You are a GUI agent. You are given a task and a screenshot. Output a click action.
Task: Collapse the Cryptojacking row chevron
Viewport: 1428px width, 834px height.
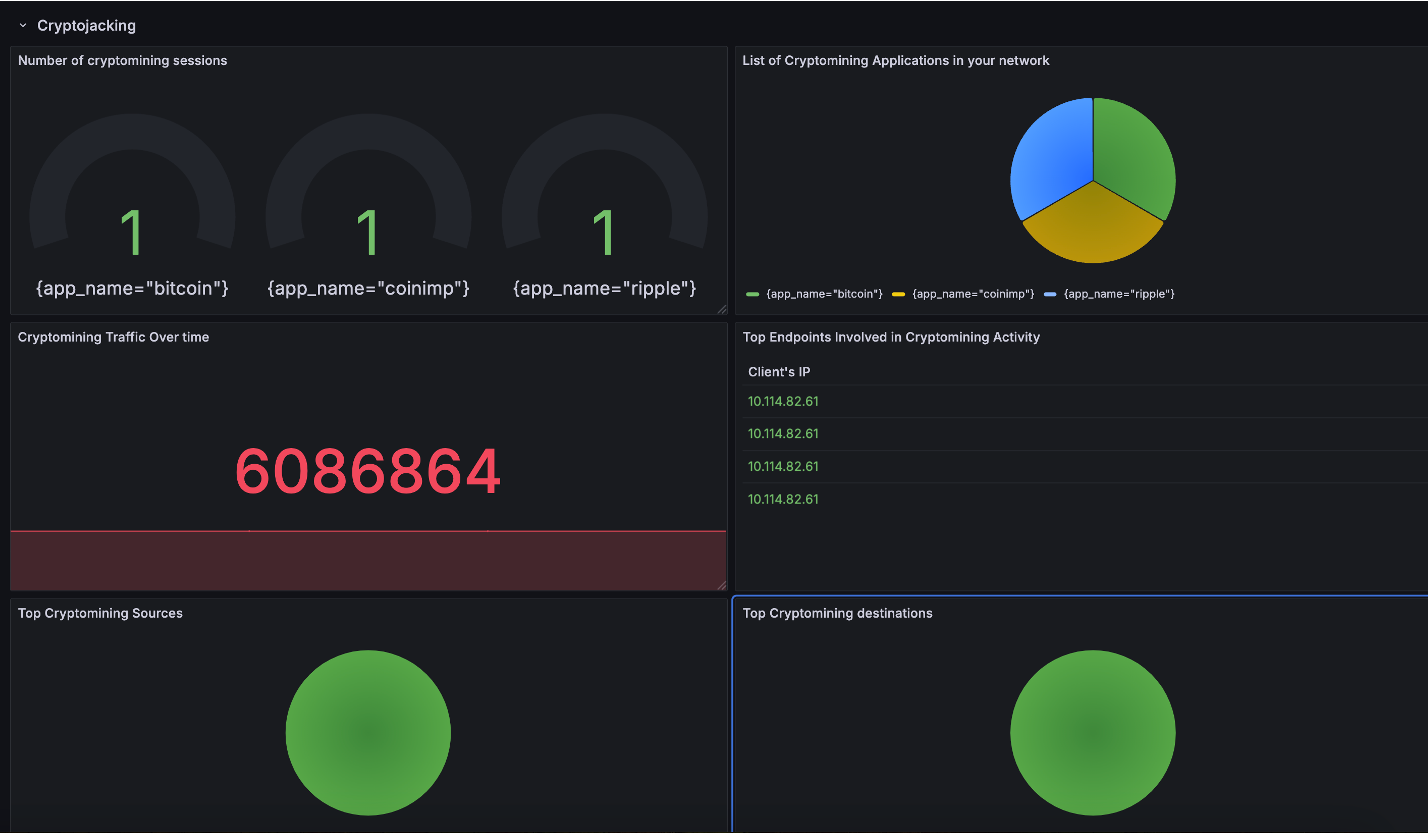[23, 26]
